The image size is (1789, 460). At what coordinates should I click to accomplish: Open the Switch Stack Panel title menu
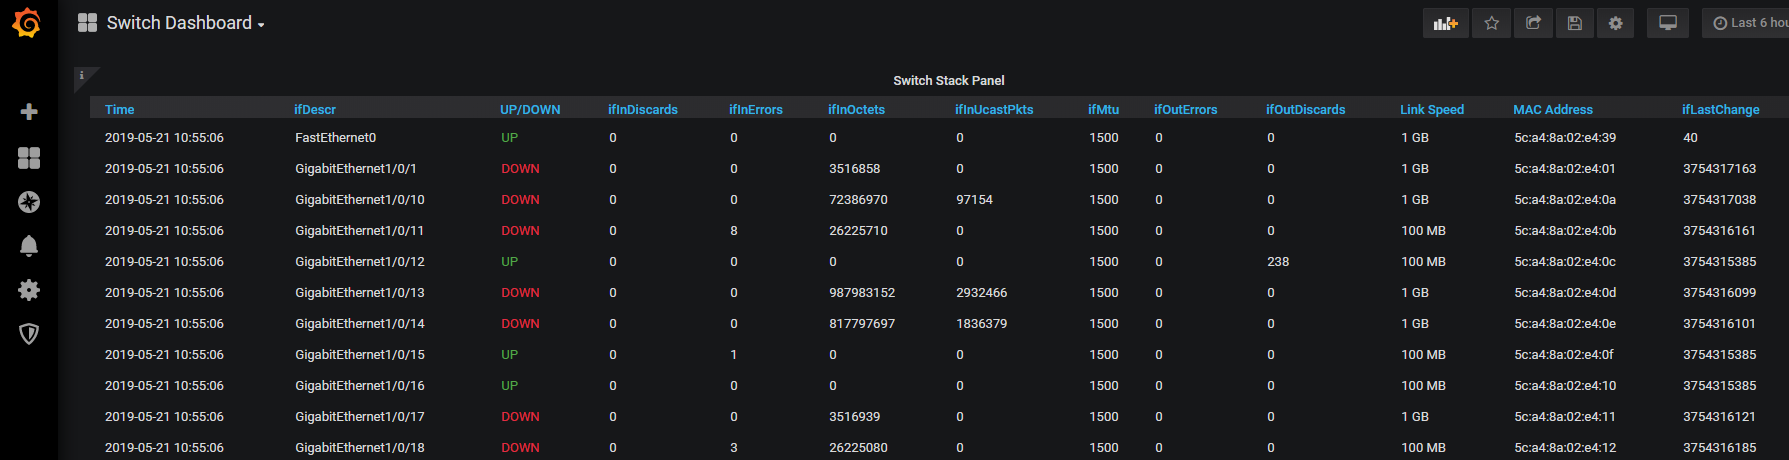pyautogui.click(x=948, y=81)
